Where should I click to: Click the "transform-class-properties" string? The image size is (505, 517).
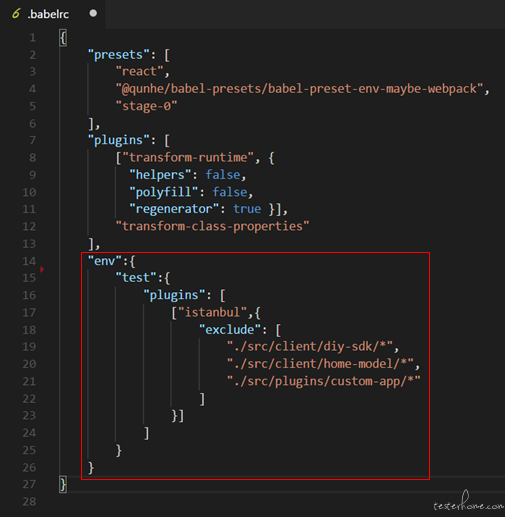pos(212,226)
